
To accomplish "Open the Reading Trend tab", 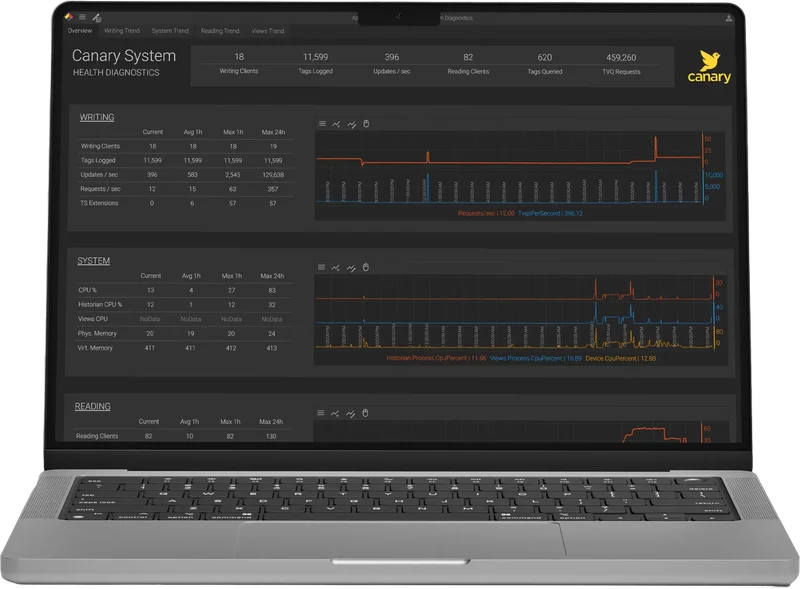I will tap(220, 31).
